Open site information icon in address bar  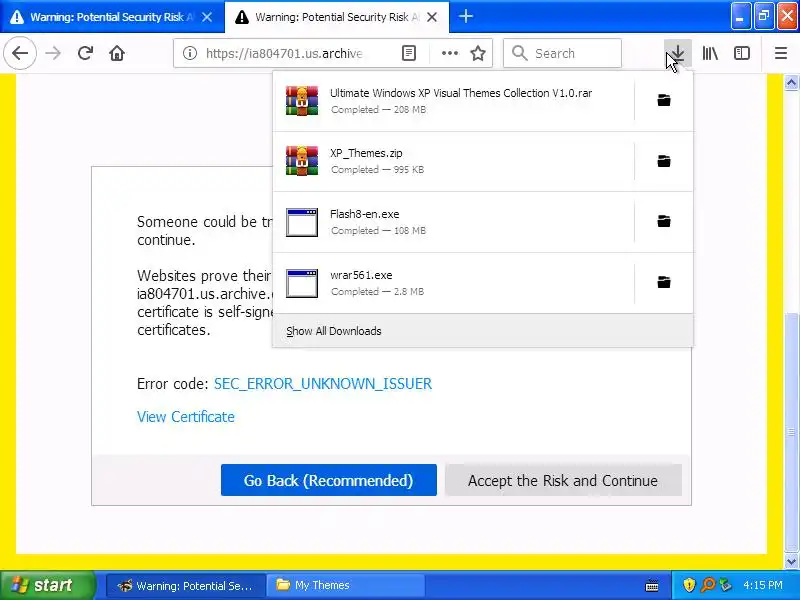click(190, 53)
